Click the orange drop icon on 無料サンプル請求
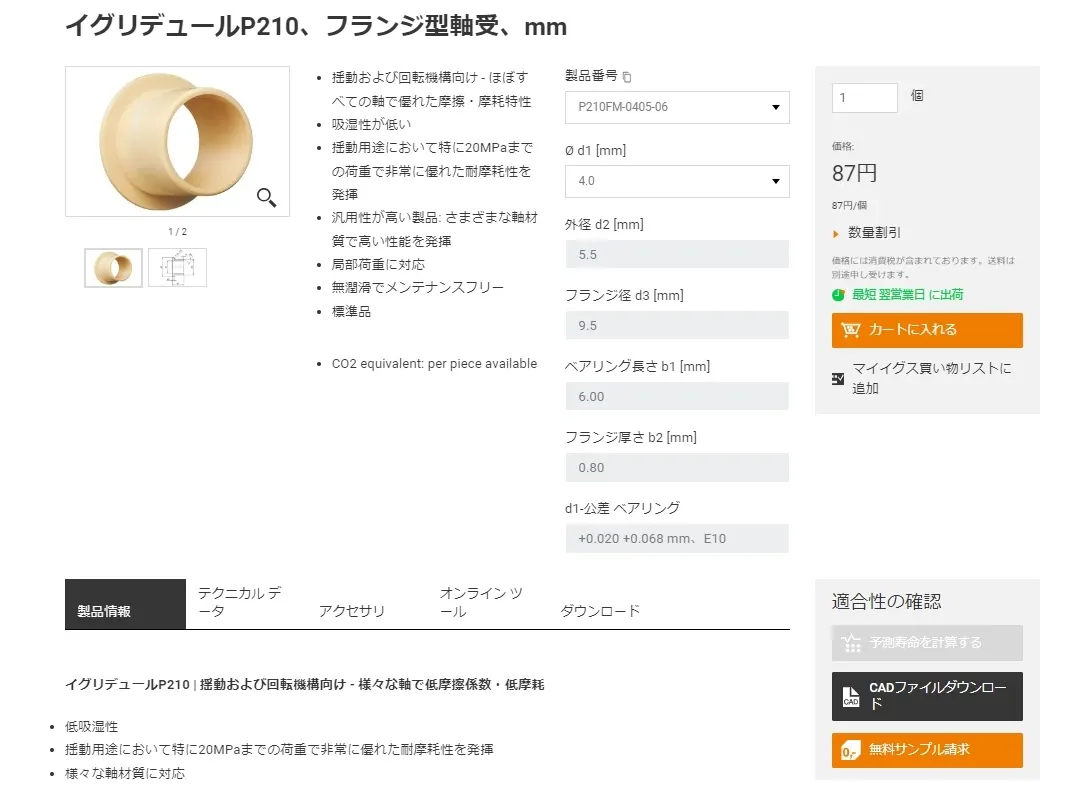 tap(851, 750)
